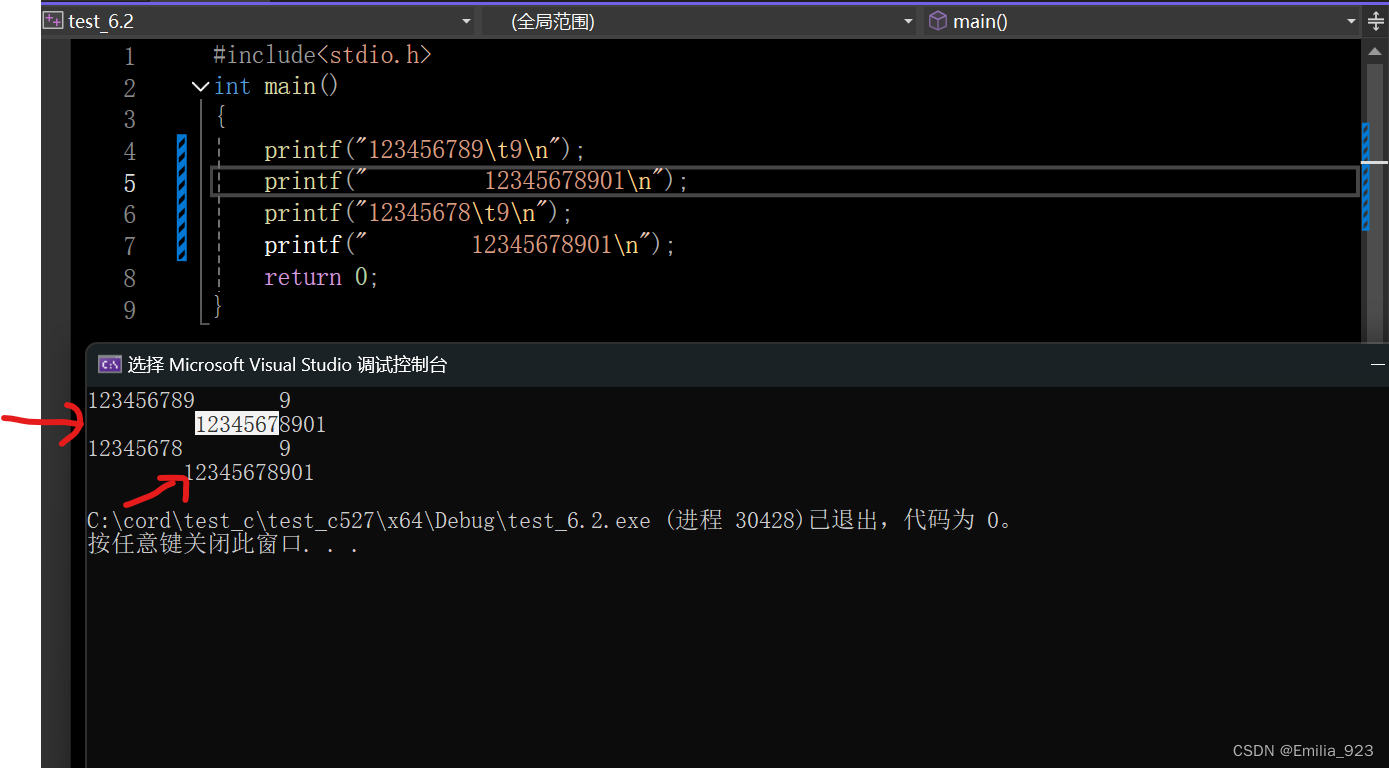Click line number 1 in the gutter
The height and width of the screenshot is (768, 1389).
coord(129,56)
